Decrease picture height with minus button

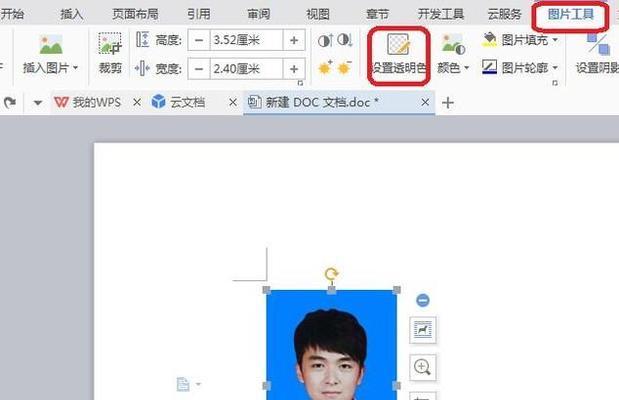click(x=199, y=40)
